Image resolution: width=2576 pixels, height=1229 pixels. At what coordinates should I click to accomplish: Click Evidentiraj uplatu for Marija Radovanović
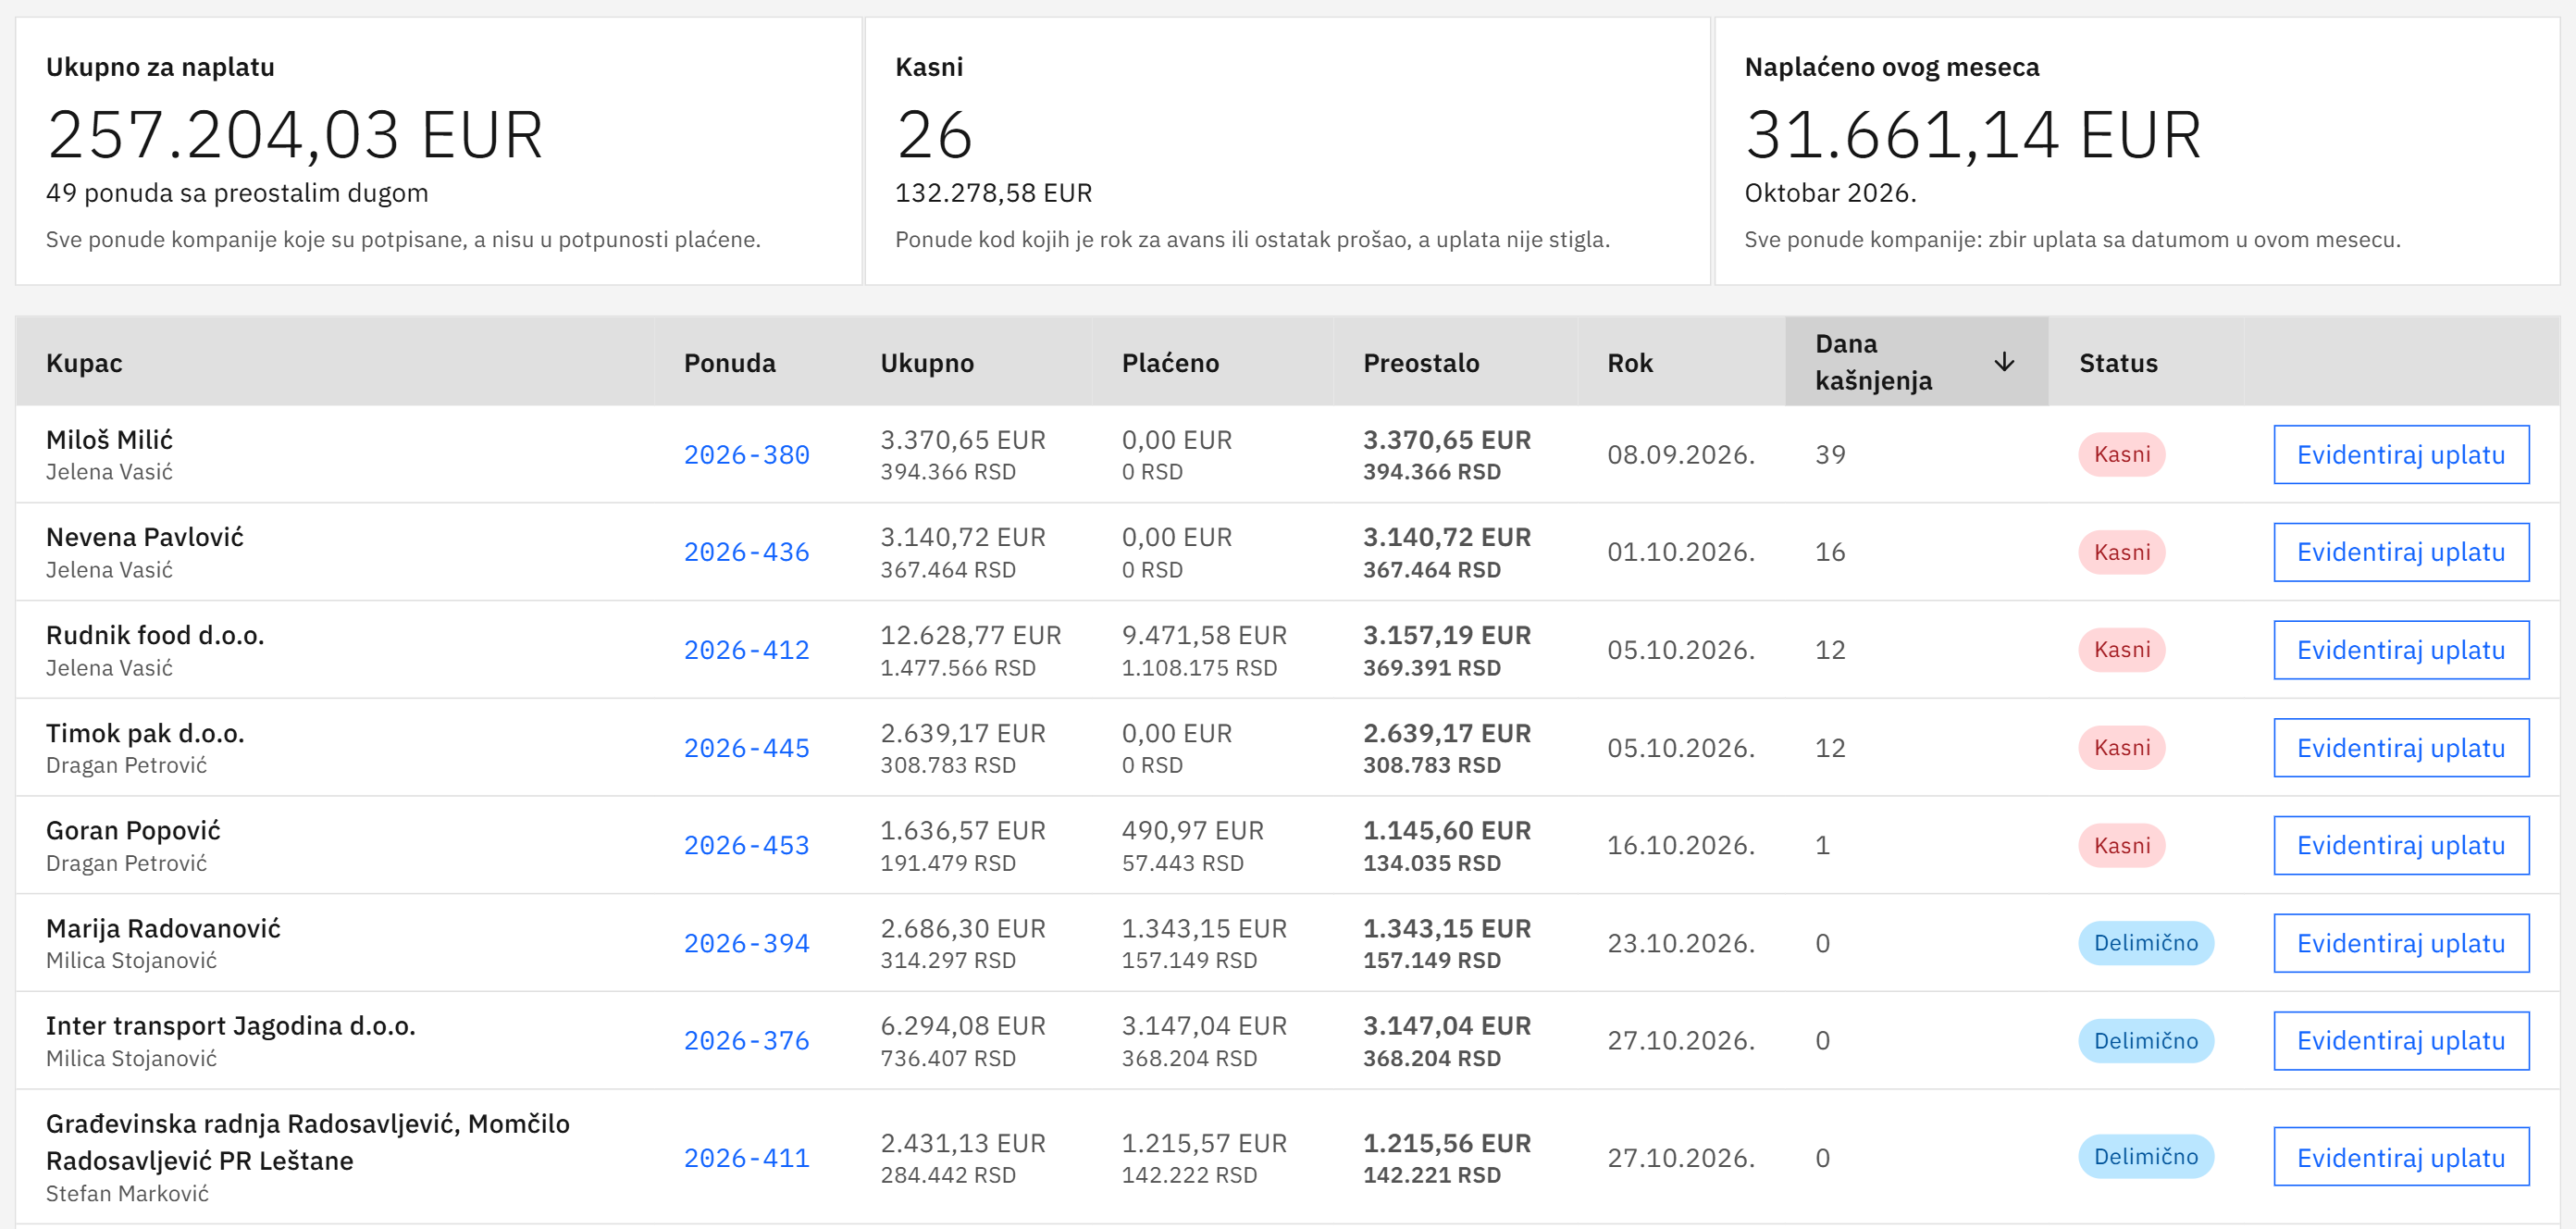click(2400, 943)
